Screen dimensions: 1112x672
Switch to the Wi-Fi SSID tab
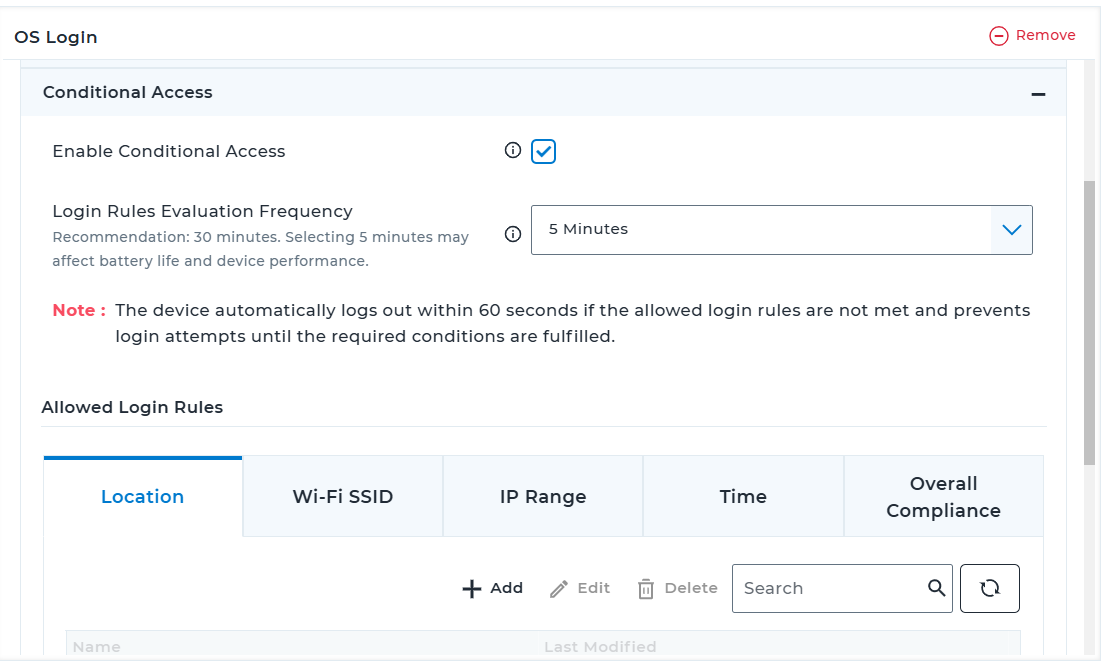tap(343, 497)
